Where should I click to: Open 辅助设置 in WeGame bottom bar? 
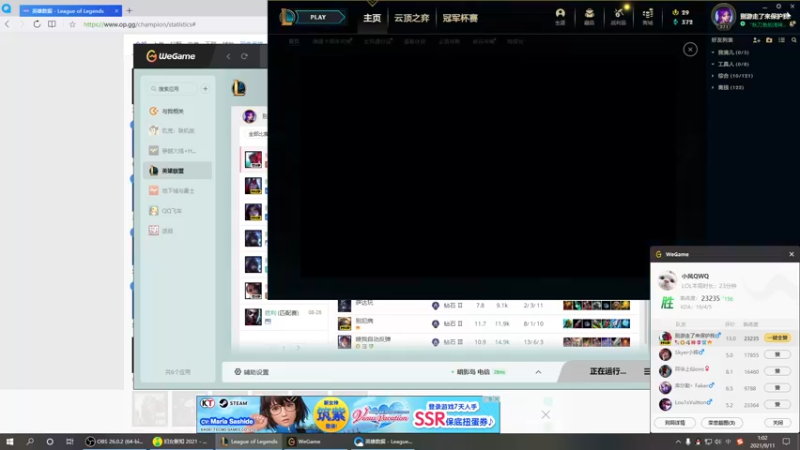coord(252,372)
